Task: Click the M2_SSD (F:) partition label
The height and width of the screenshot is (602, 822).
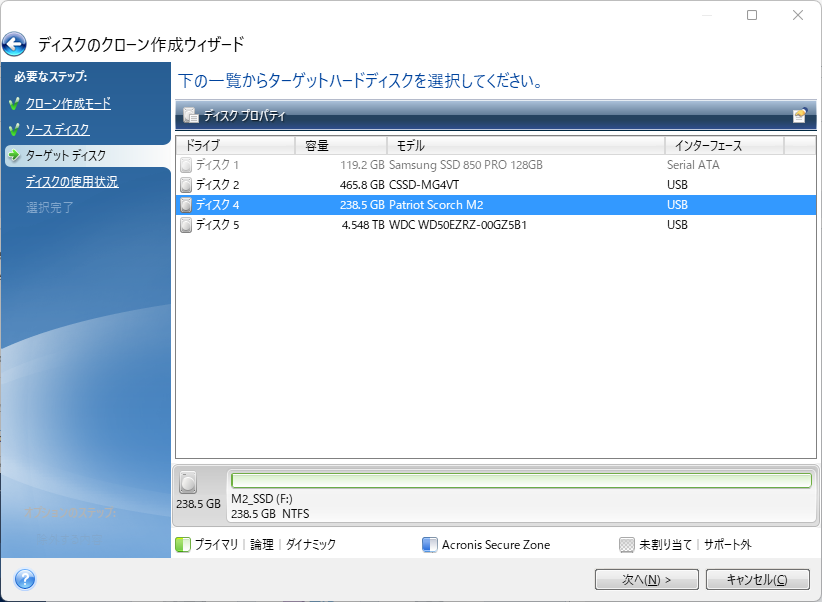Action: pyautogui.click(x=262, y=499)
